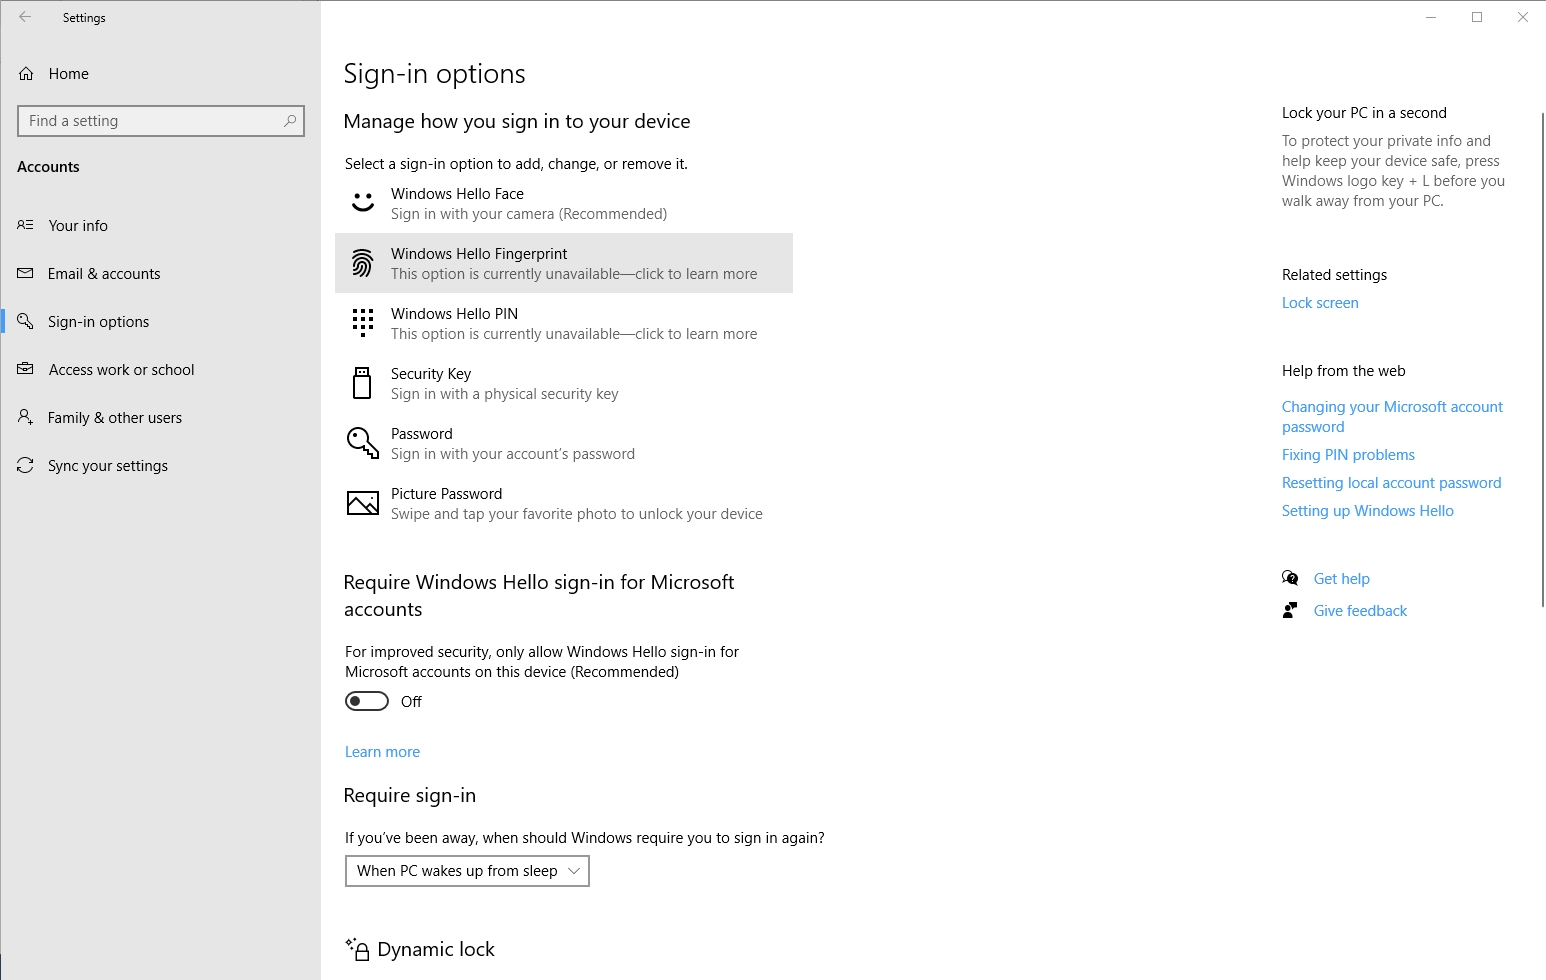The height and width of the screenshot is (980, 1546).
Task: Select the Windows Hello PIN keypad icon
Action: (362, 323)
